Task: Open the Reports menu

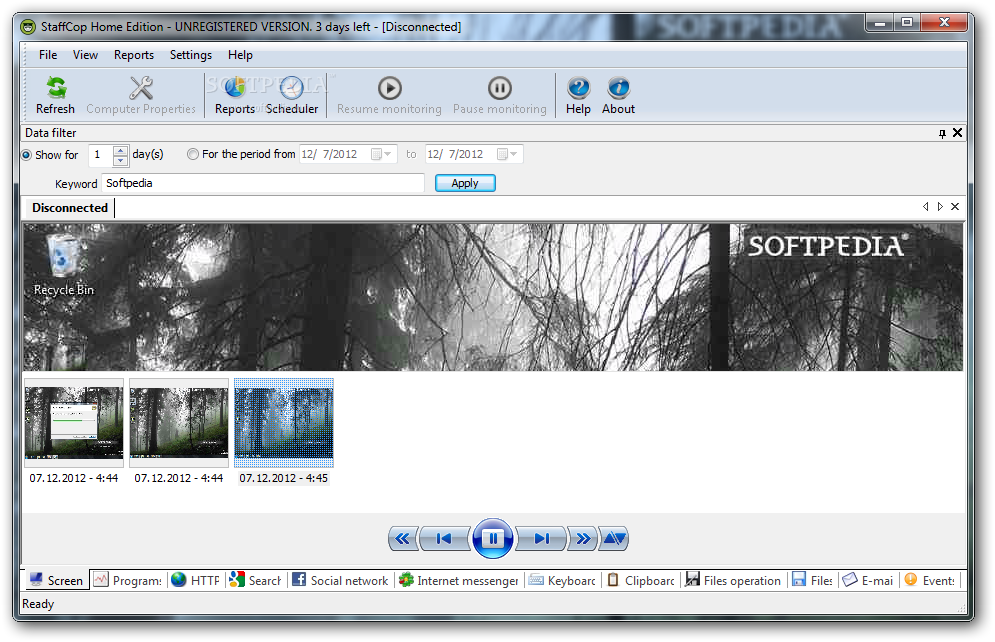Action: point(134,55)
